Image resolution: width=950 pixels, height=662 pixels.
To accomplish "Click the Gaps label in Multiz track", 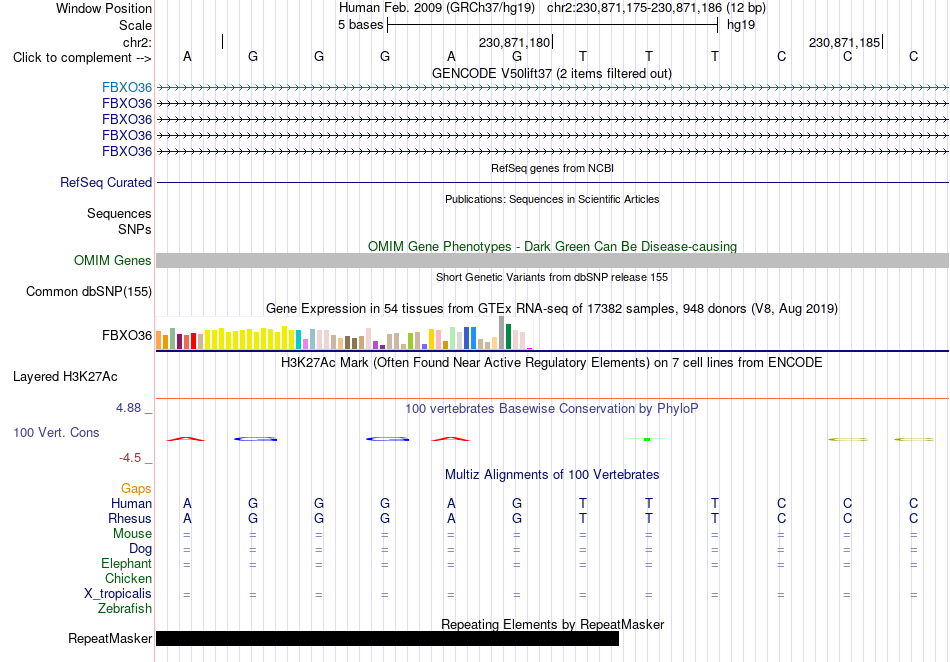I will (136, 488).
